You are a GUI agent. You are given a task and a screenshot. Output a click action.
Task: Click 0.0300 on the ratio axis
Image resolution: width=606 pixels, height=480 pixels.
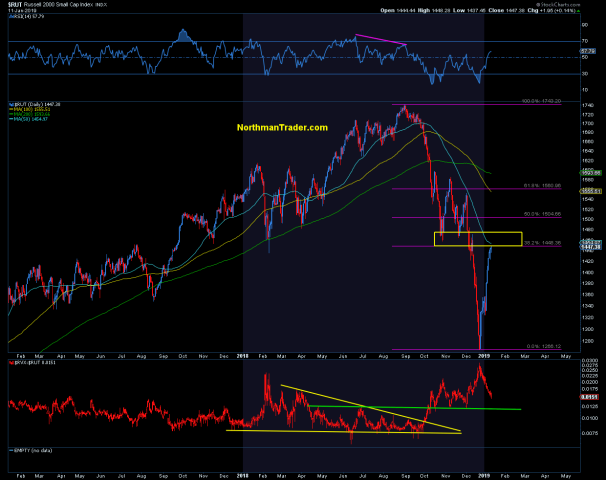point(589,361)
